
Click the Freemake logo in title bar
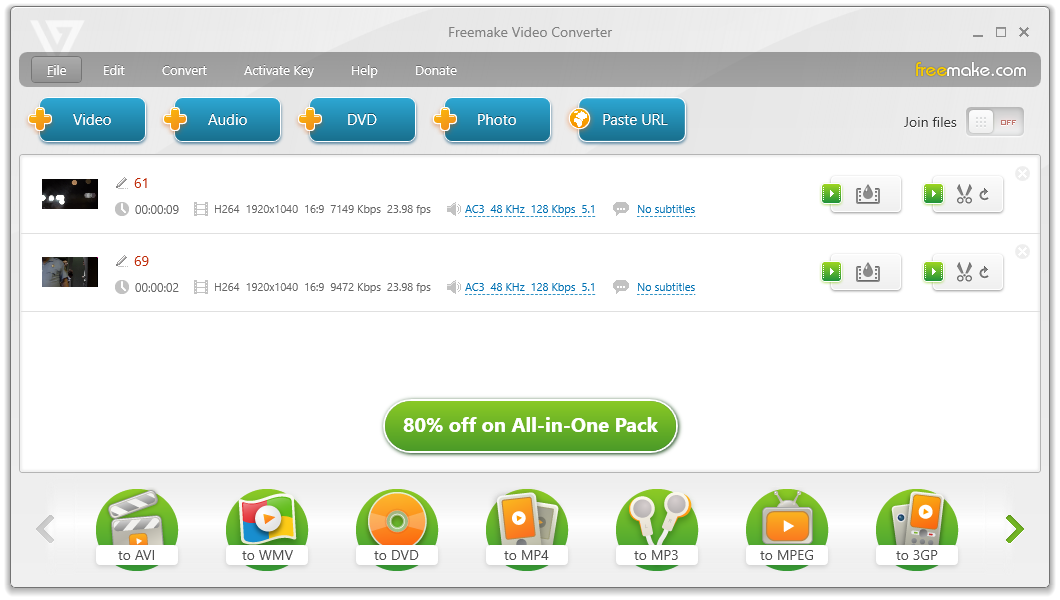coord(57,36)
